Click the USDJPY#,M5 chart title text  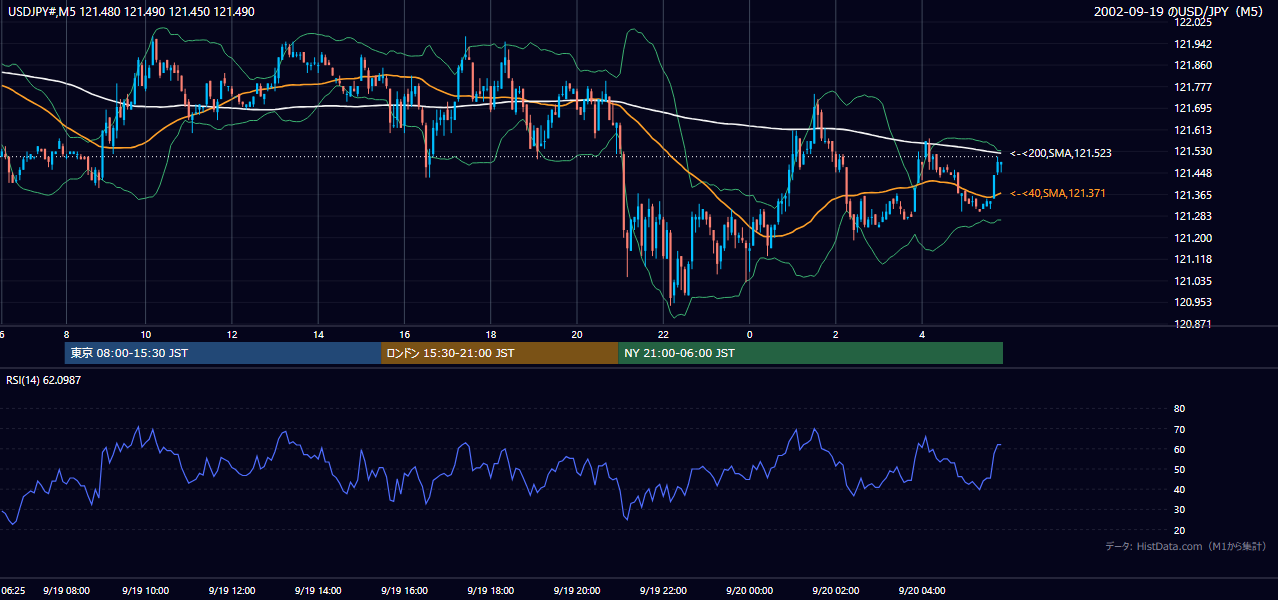(x=129, y=12)
